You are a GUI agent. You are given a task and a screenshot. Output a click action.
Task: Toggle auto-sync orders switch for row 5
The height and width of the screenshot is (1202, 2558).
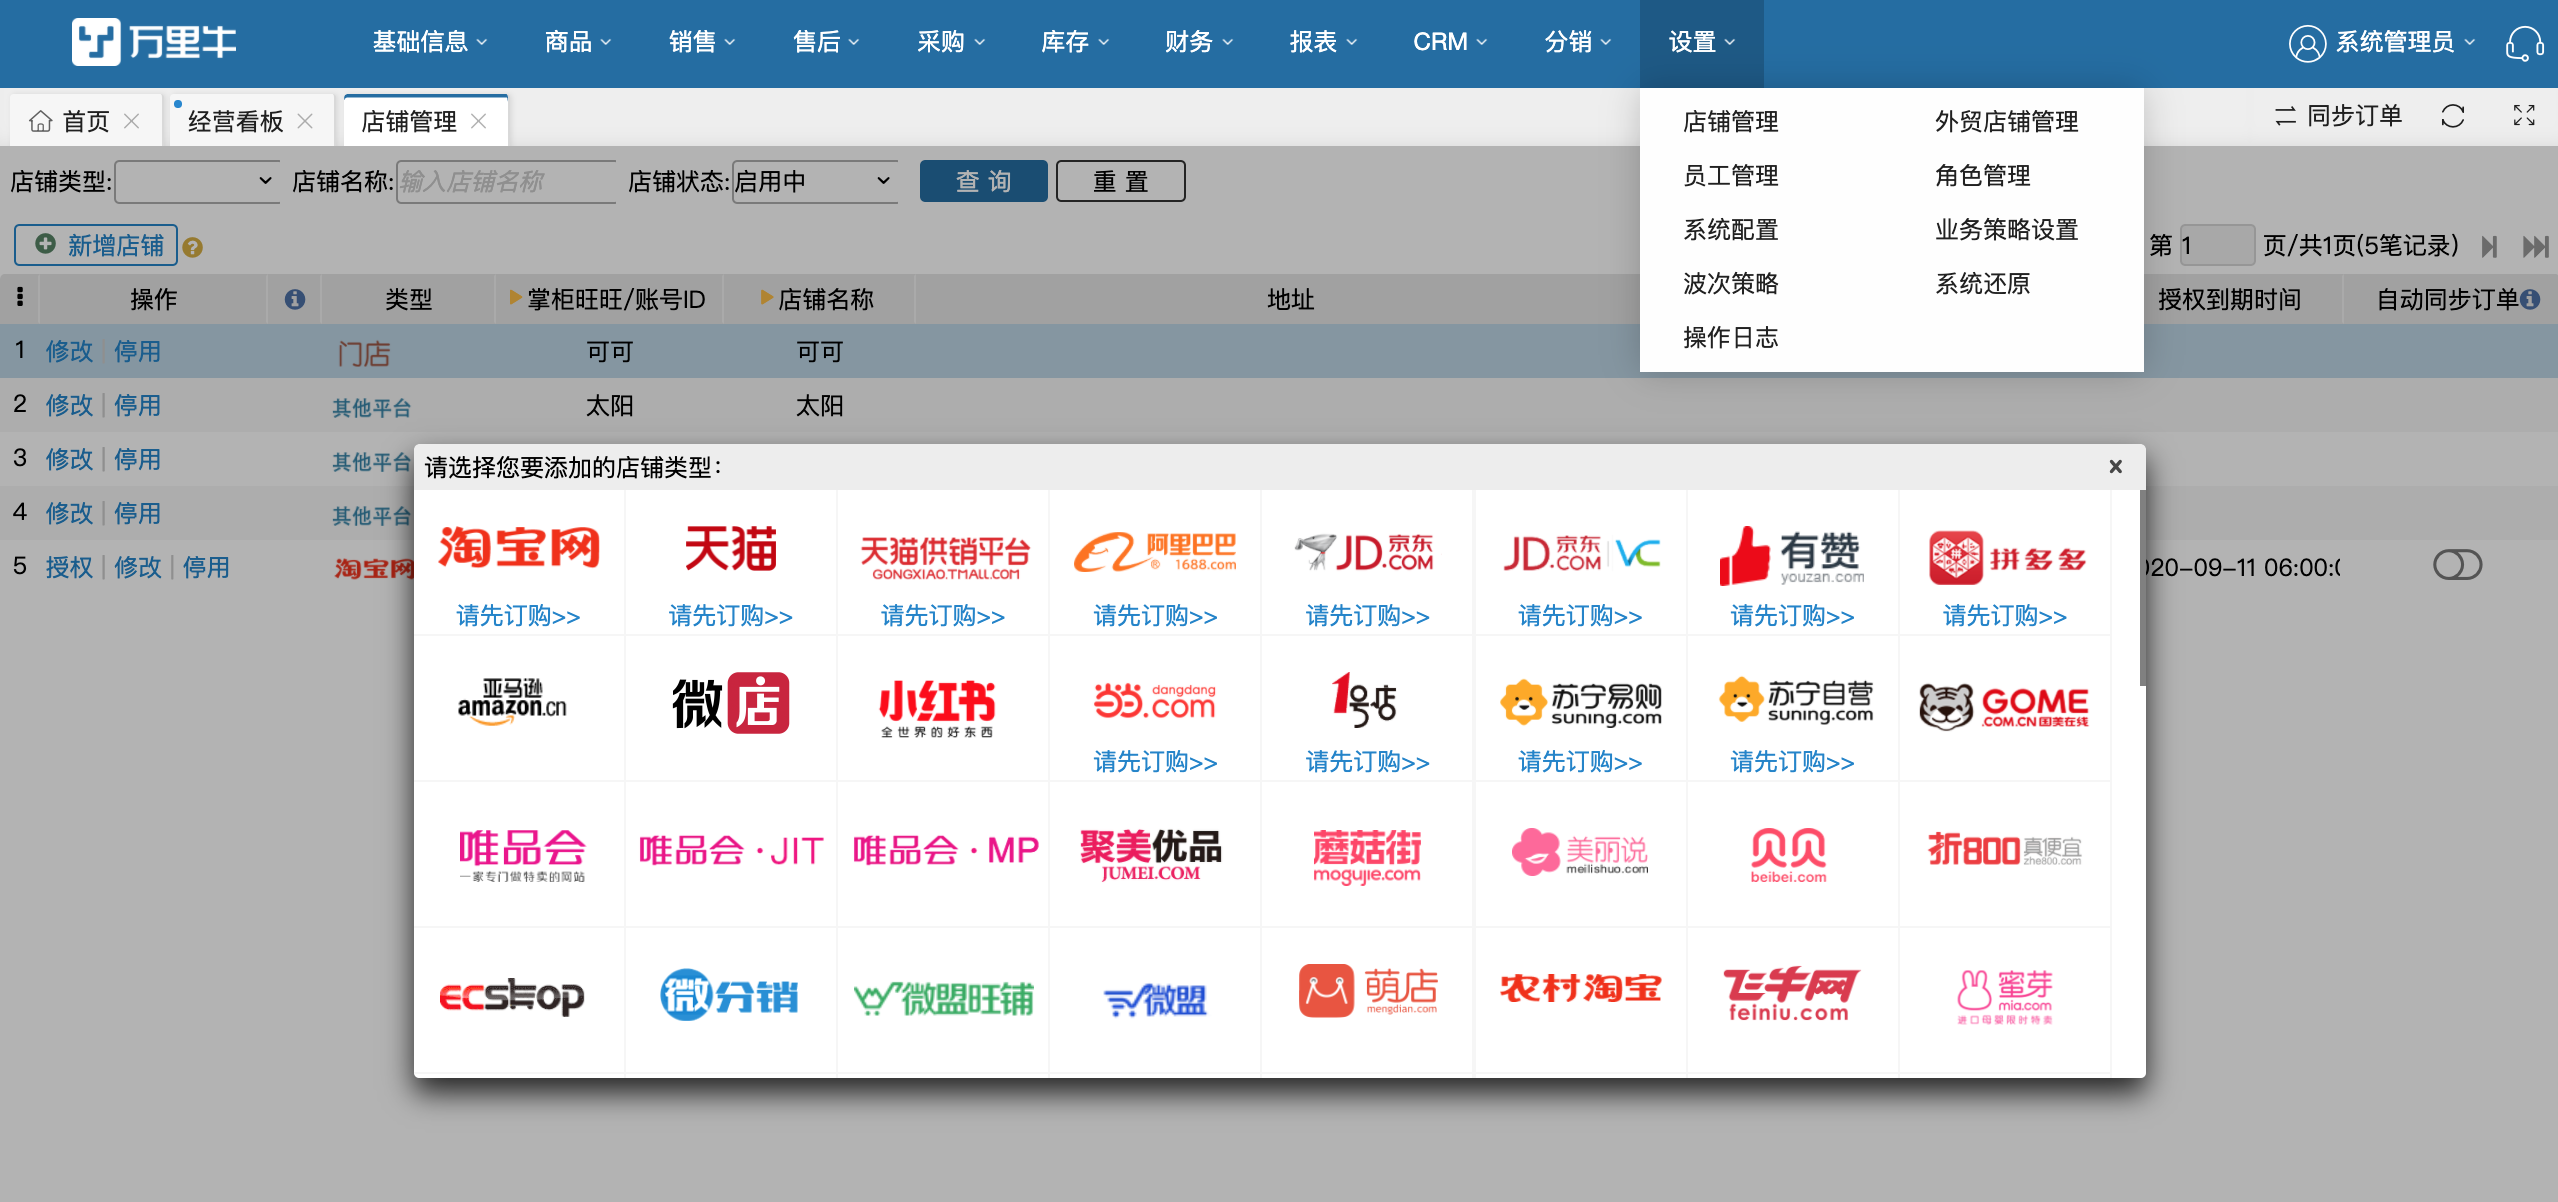[2457, 566]
